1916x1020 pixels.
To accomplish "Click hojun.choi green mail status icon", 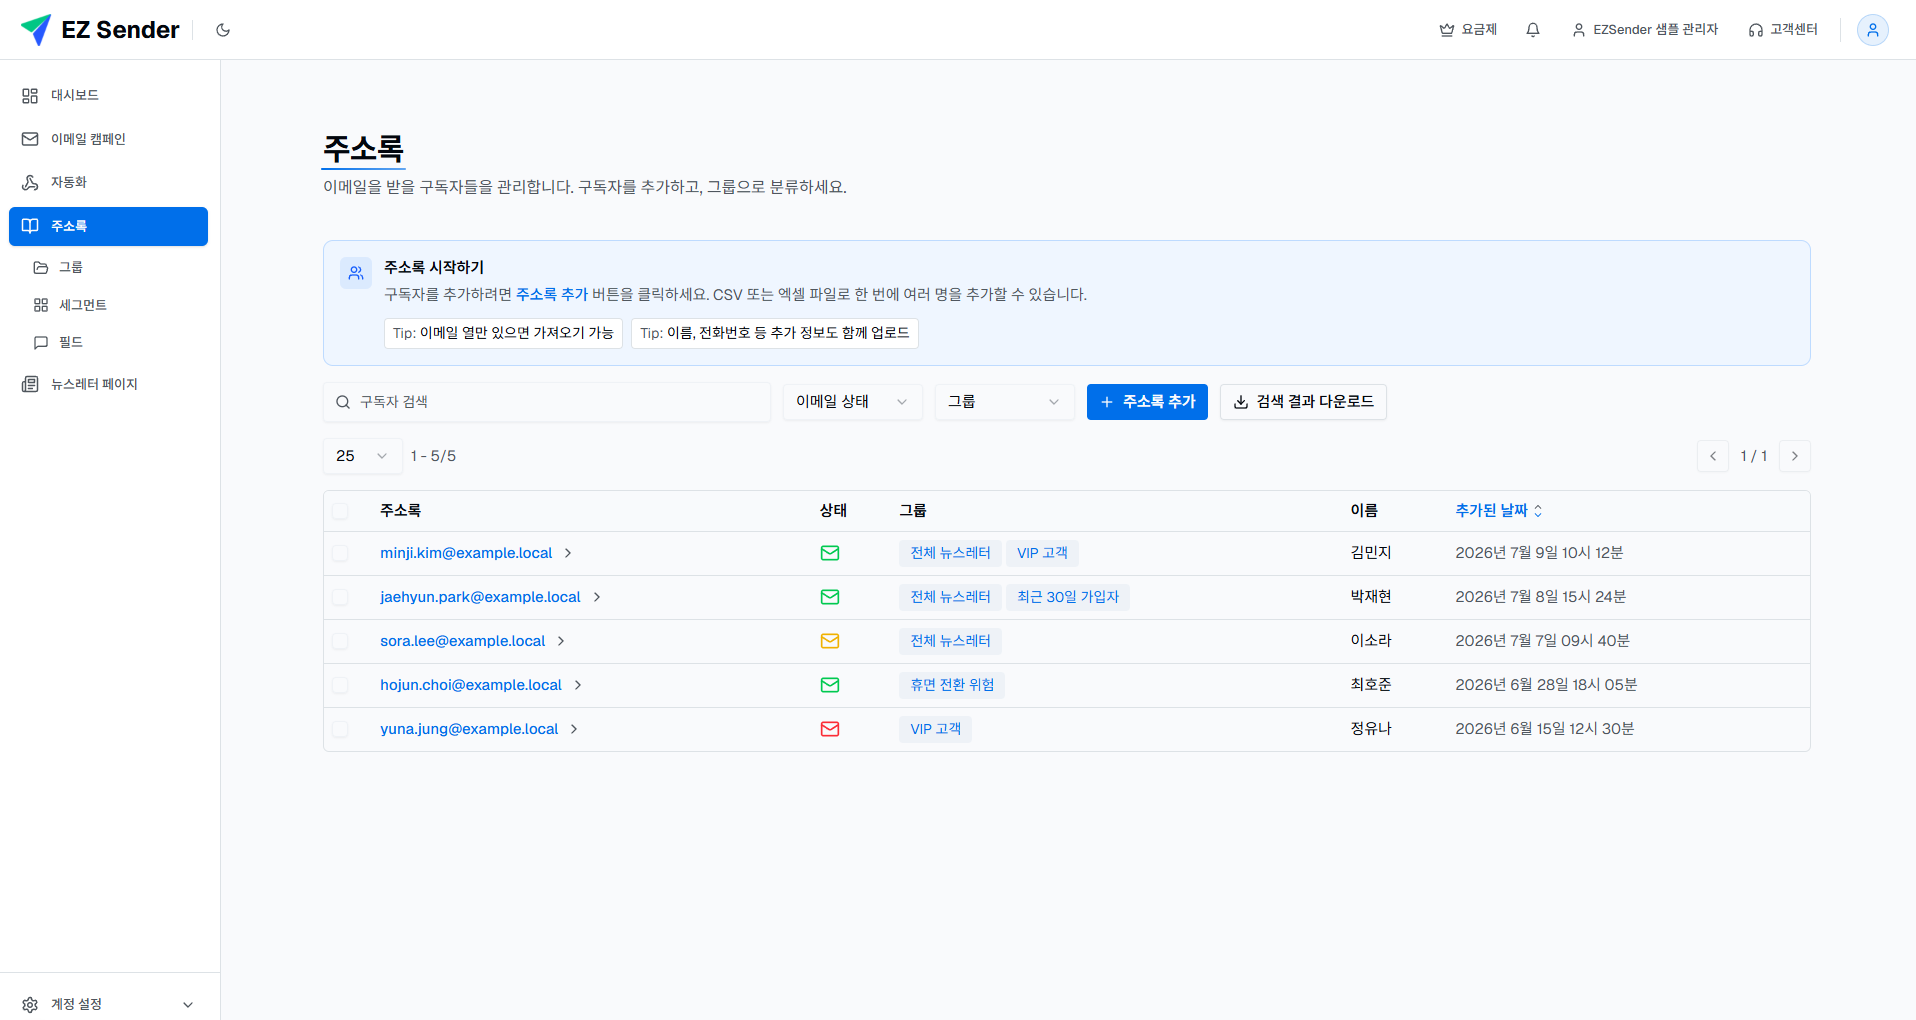I will [x=830, y=685].
